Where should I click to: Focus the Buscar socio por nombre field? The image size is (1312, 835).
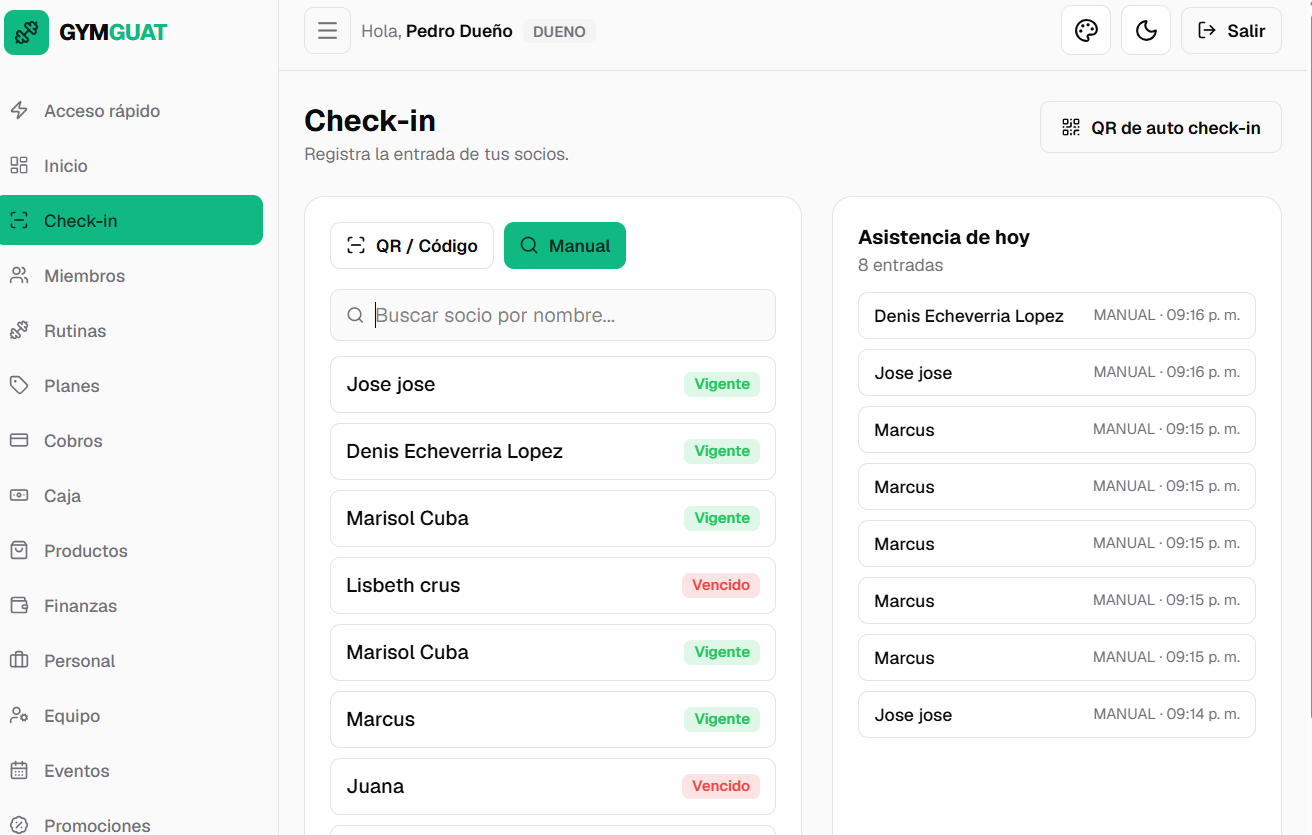(x=553, y=315)
